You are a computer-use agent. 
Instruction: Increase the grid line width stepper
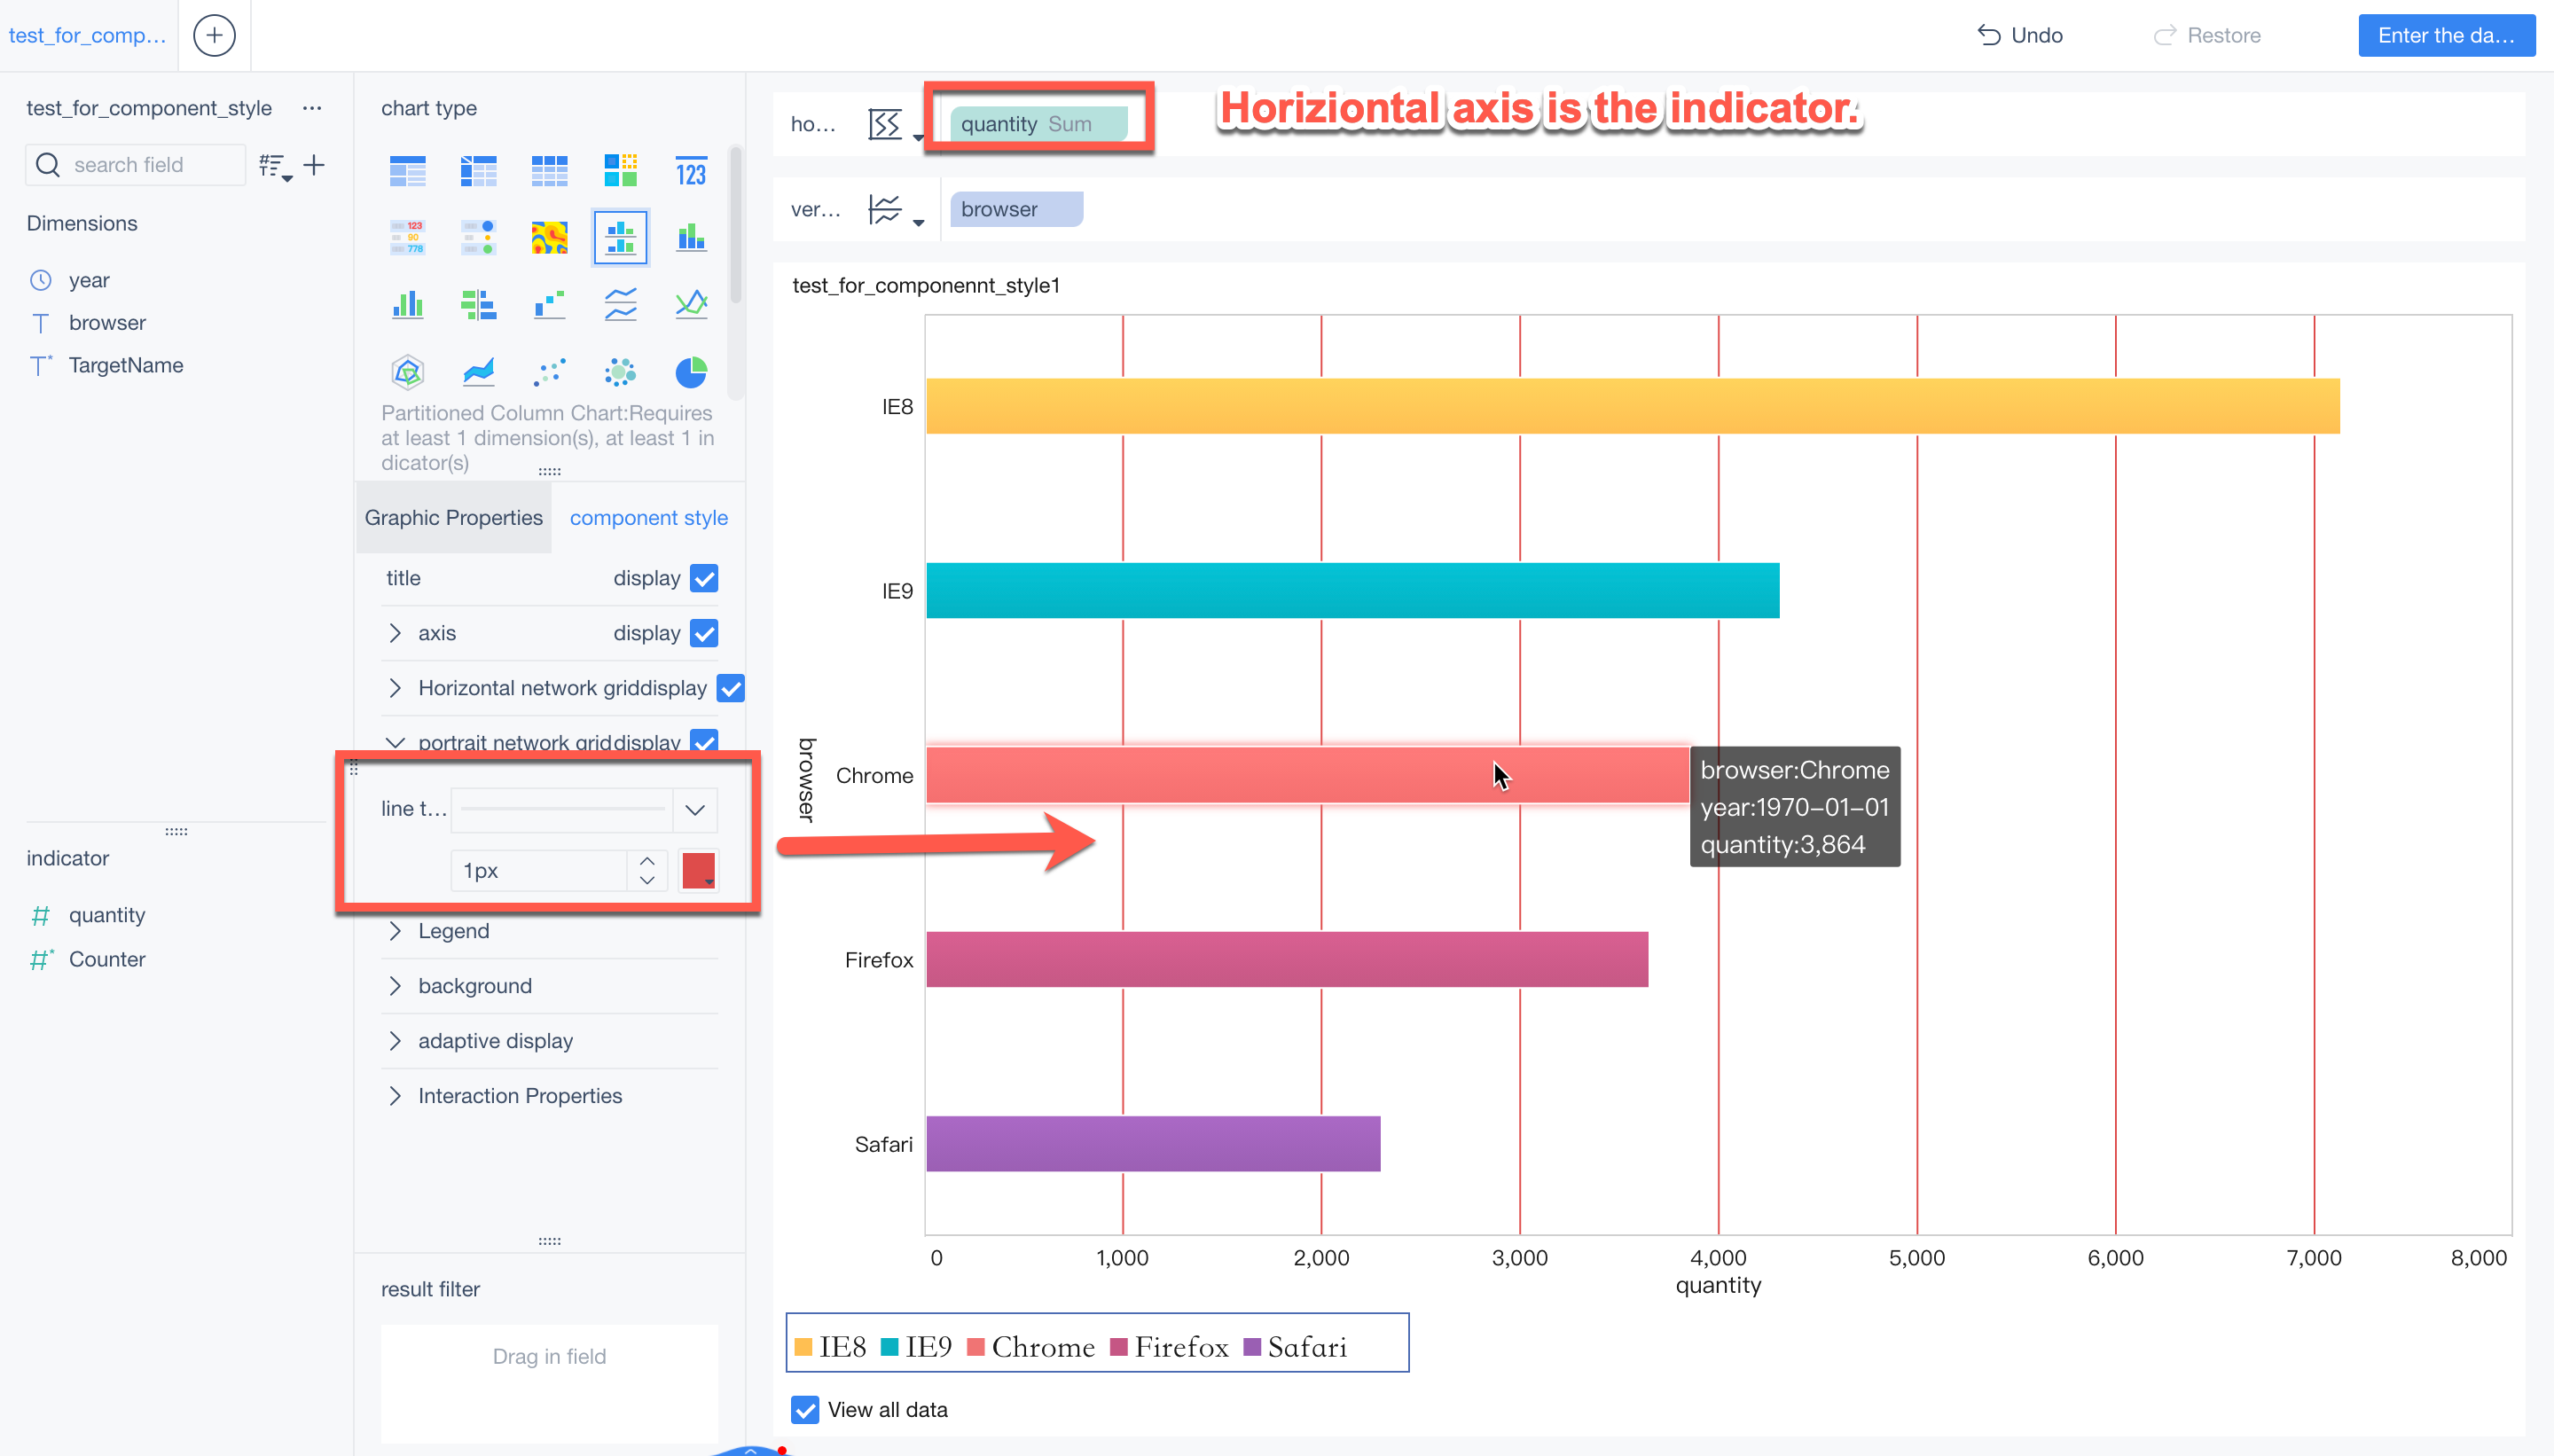pyautogui.click(x=647, y=861)
